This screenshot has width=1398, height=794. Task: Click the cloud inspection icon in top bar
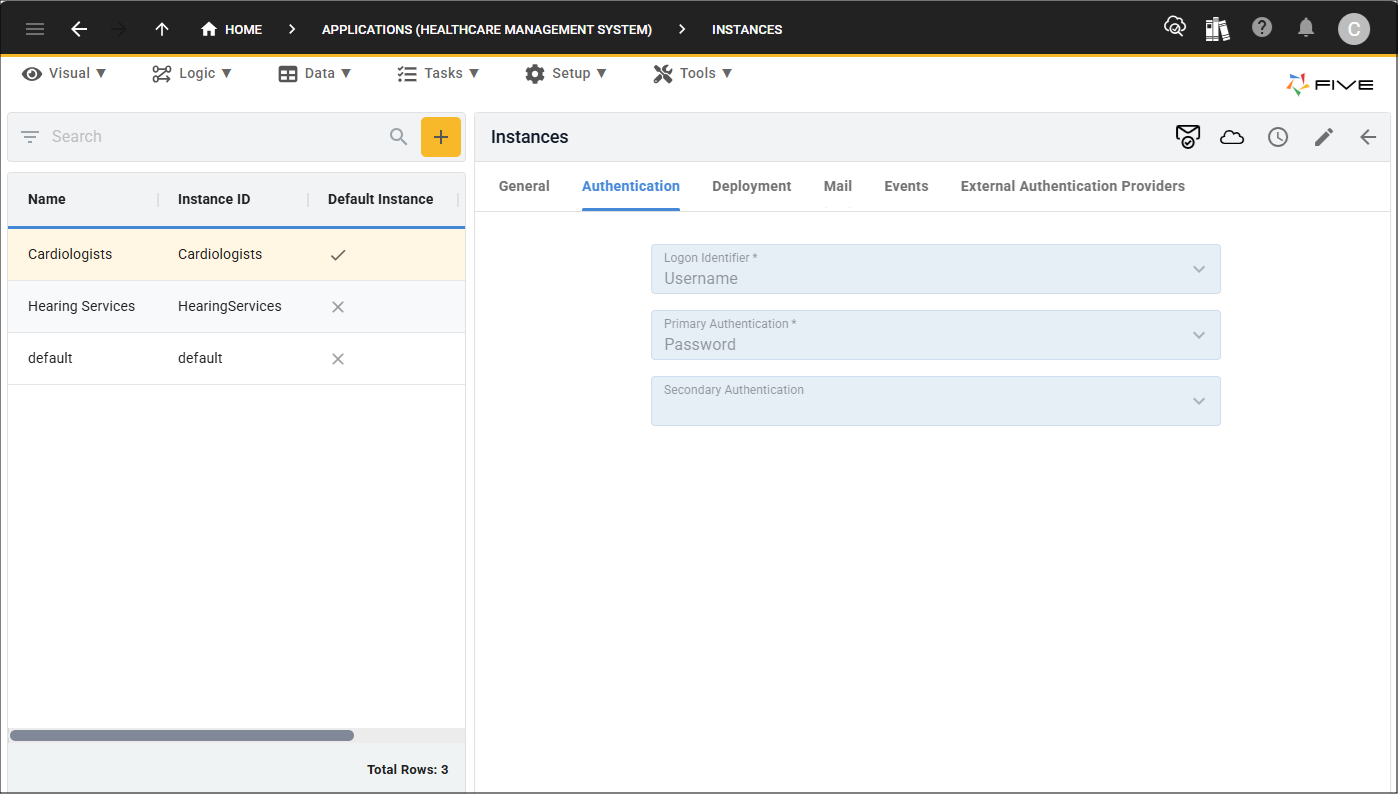1175,27
